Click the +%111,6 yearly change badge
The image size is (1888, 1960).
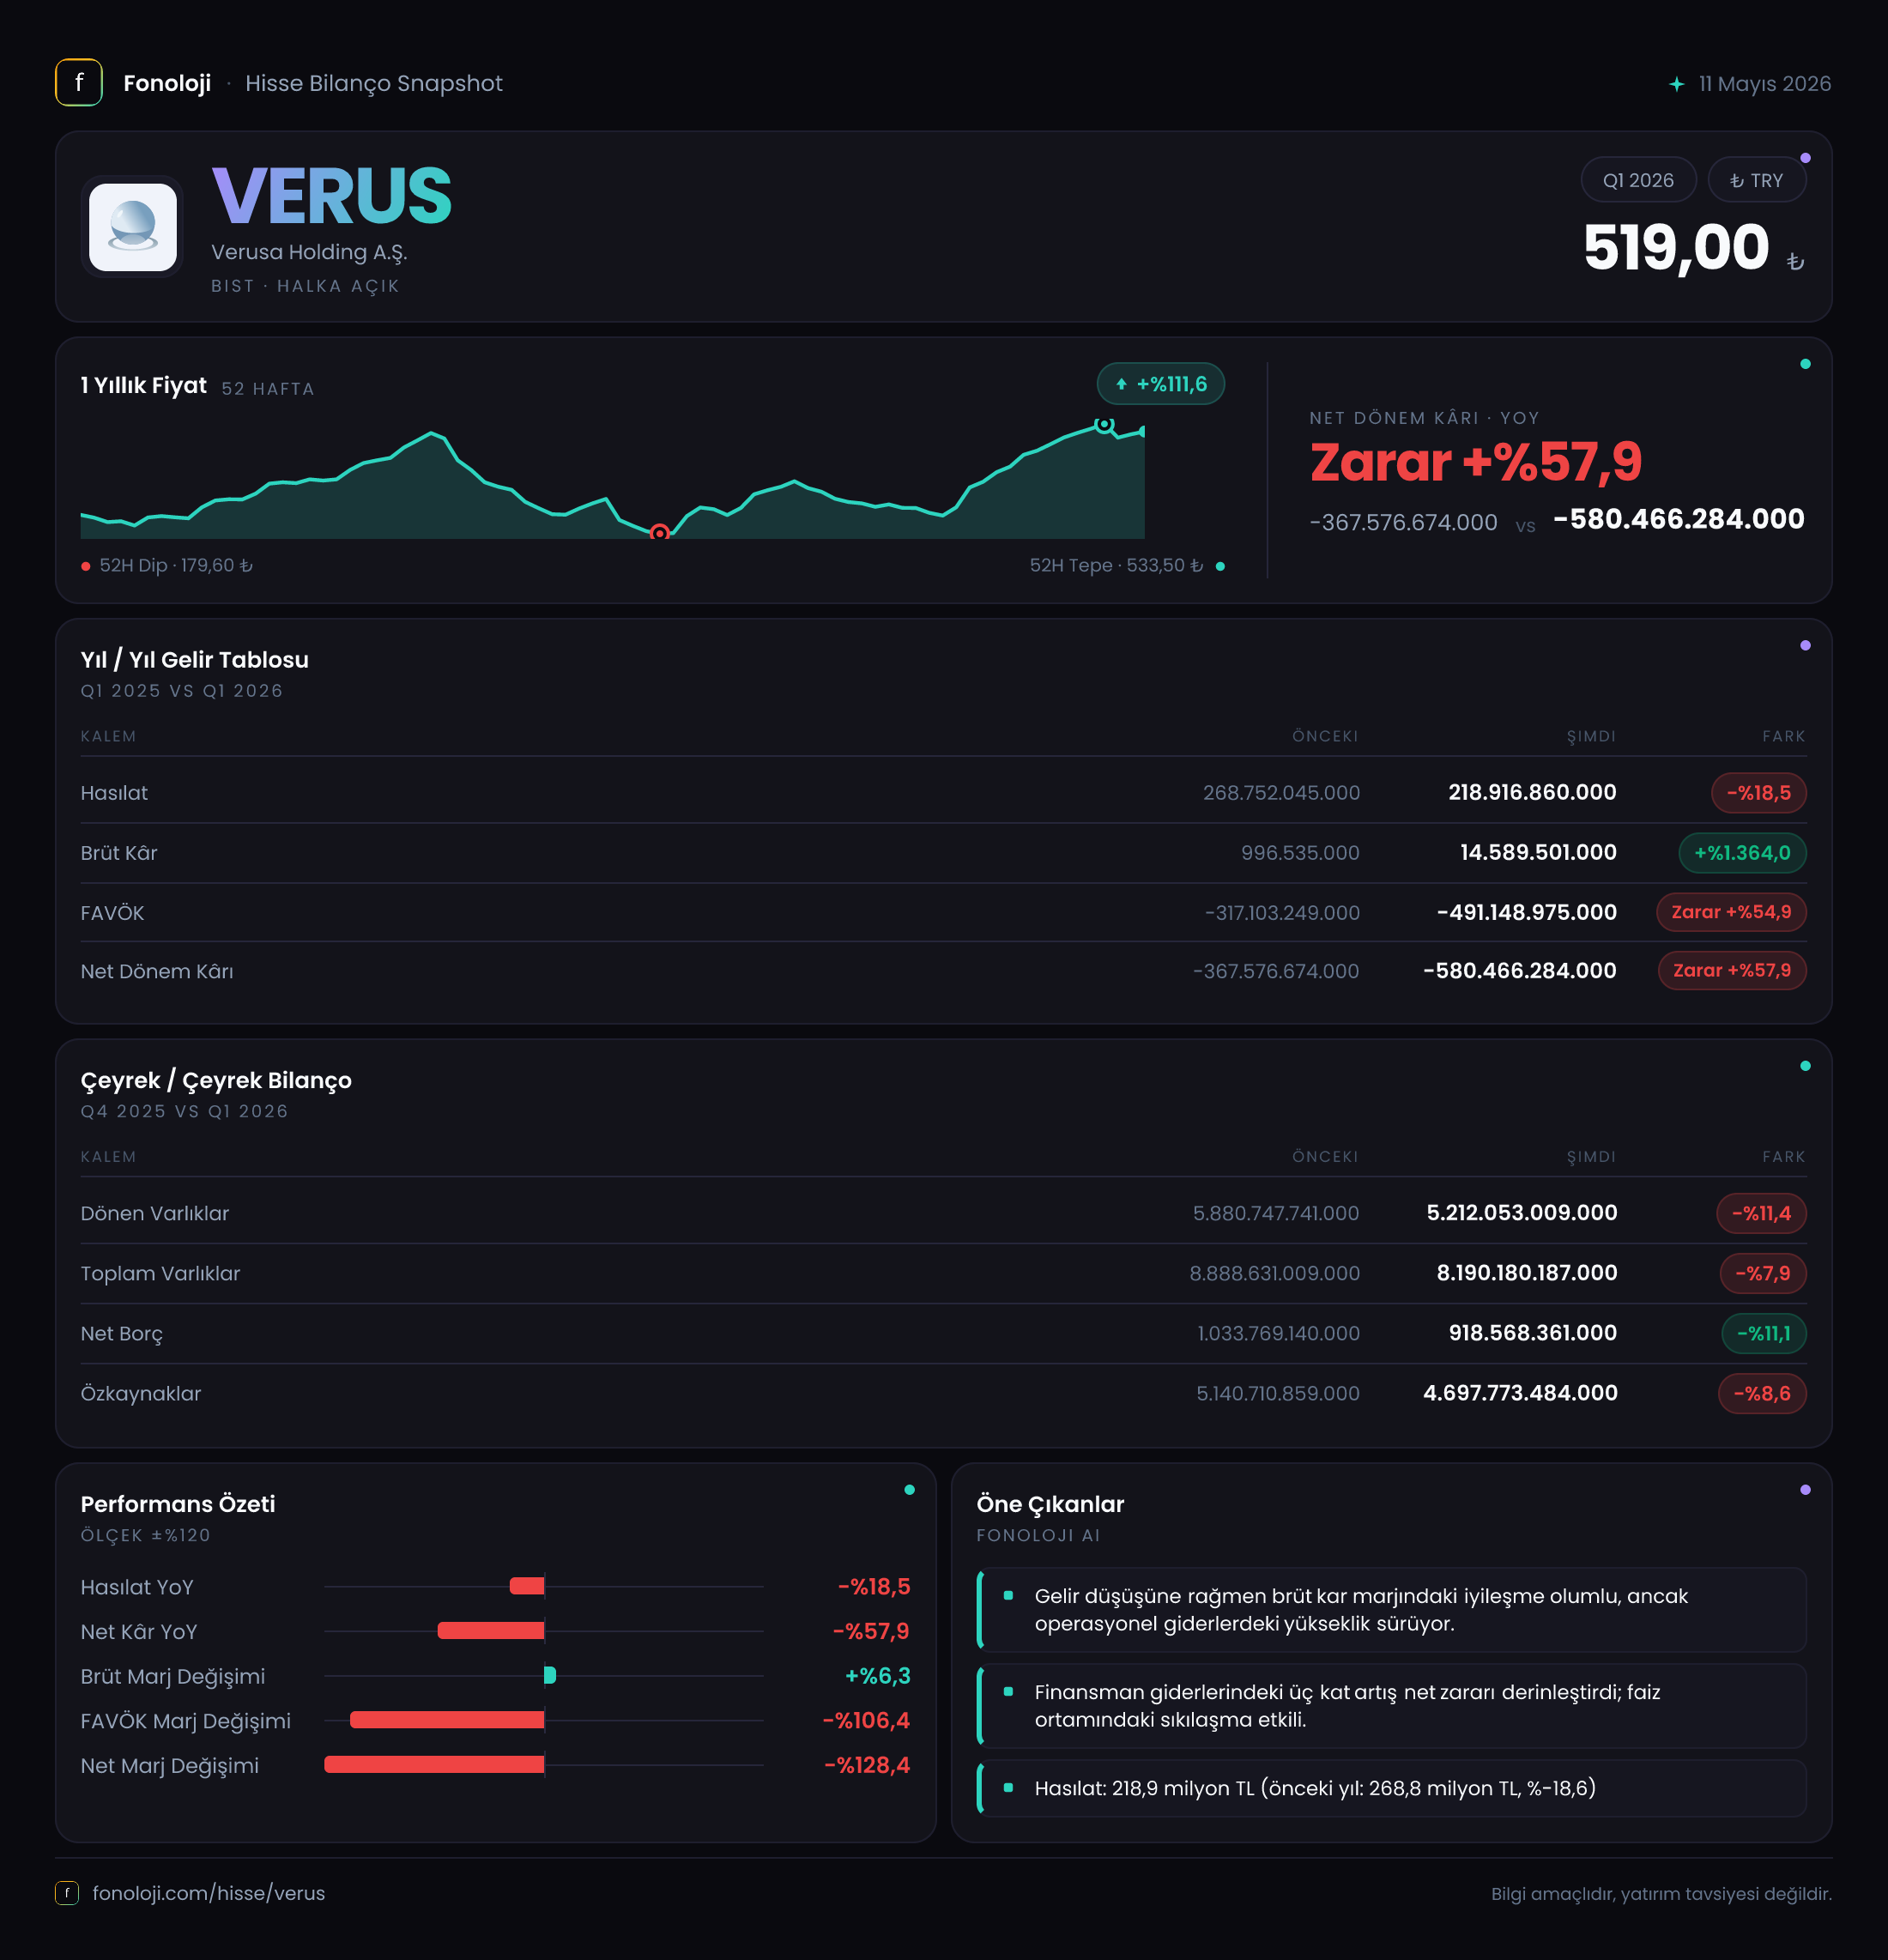[x=1161, y=384]
